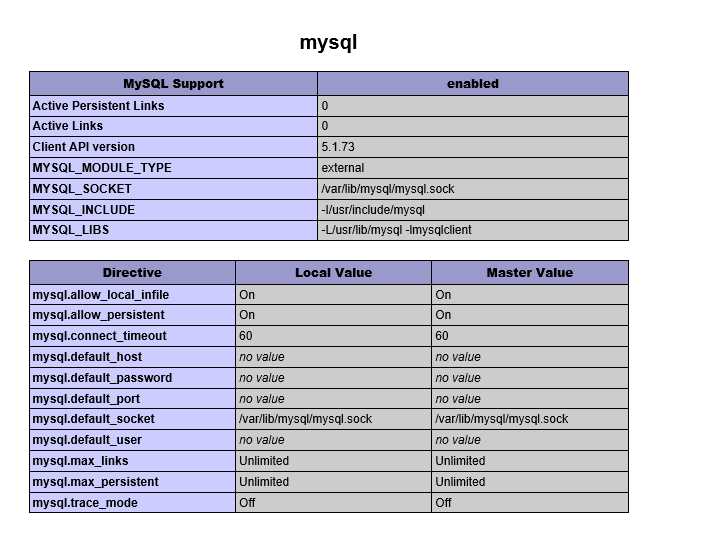The width and height of the screenshot is (714, 538).
Task: Click the Local Value column header
Action: coord(333,273)
